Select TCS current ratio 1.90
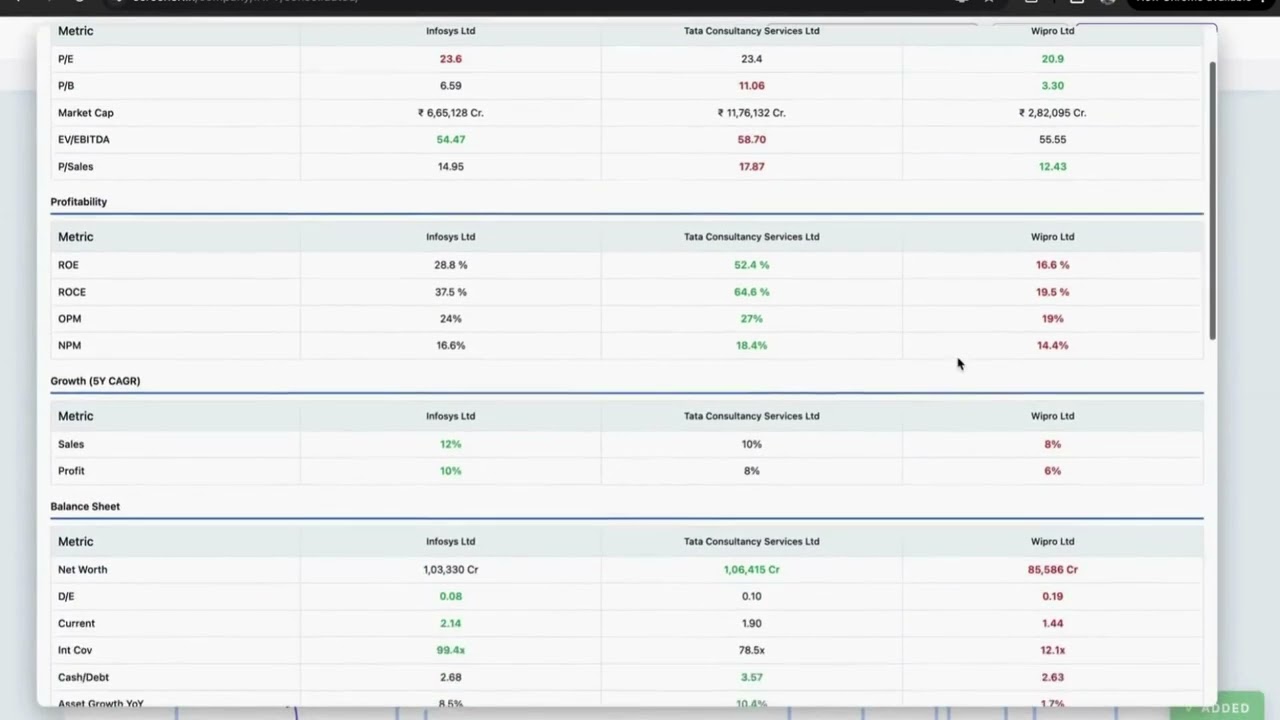 (752, 624)
